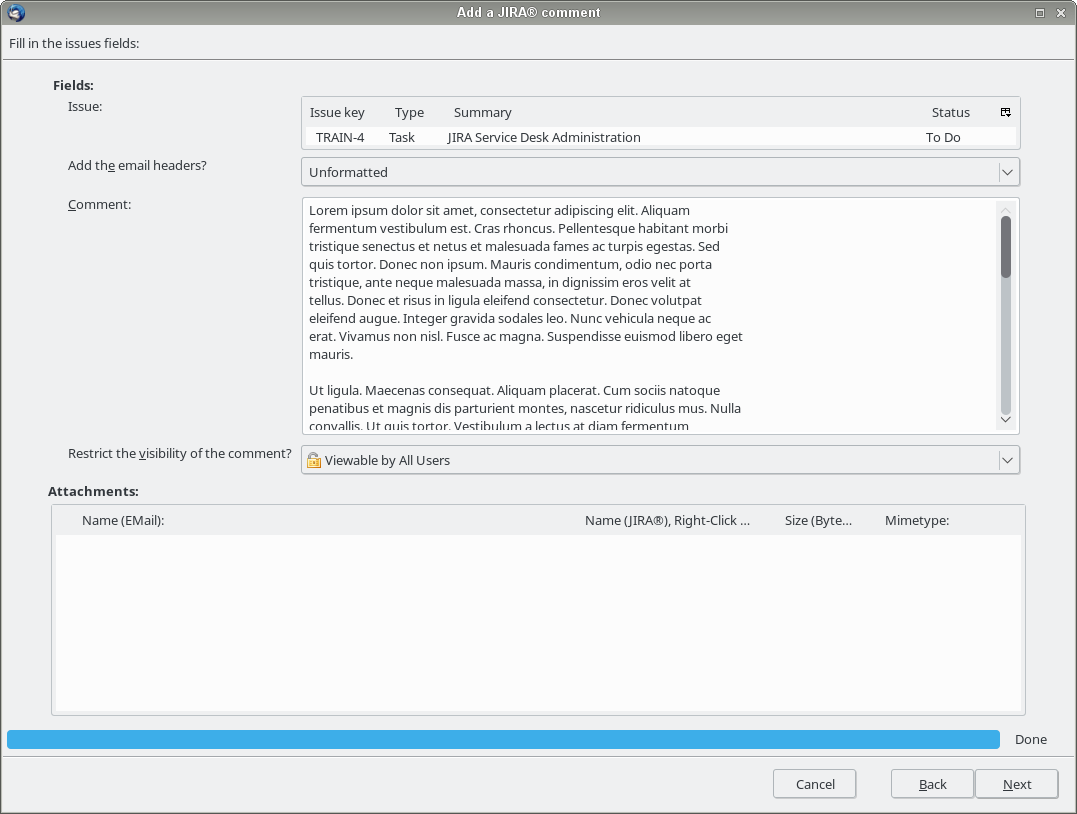Image resolution: width=1077 pixels, height=814 pixels.
Task: Sort the issue table by Status column
Action: tap(951, 113)
